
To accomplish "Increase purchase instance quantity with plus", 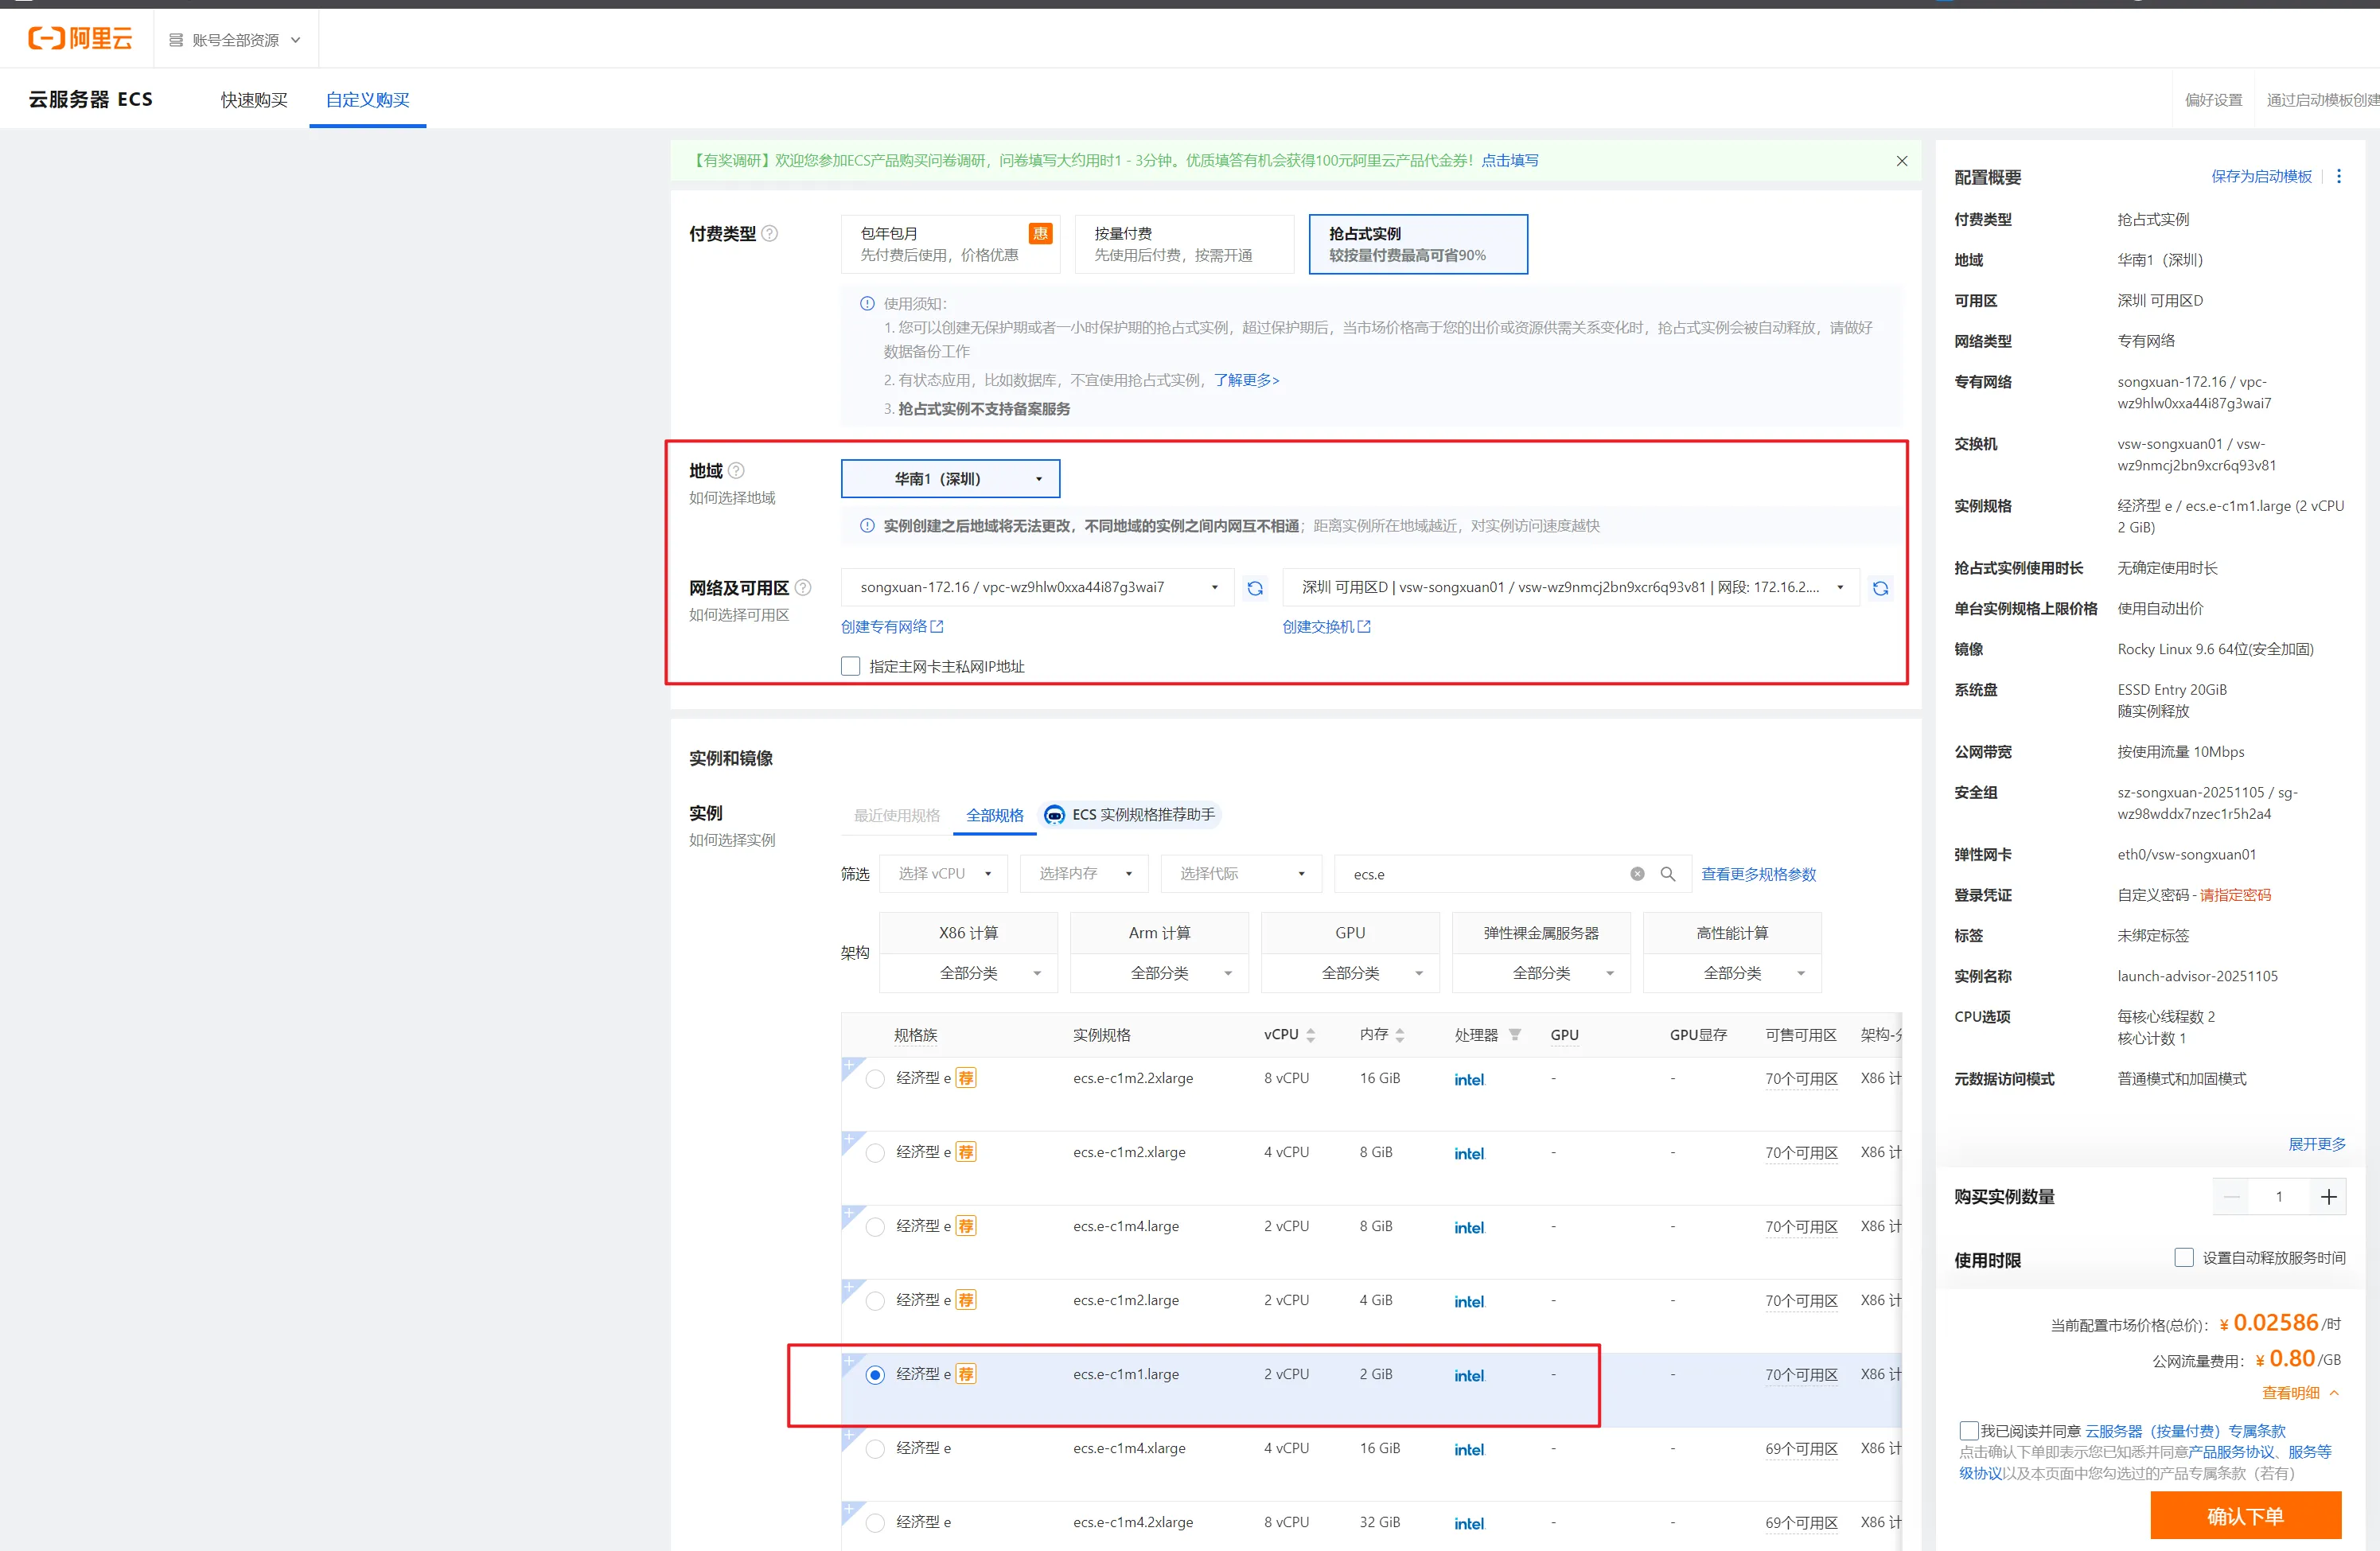I will click(x=2328, y=1197).
